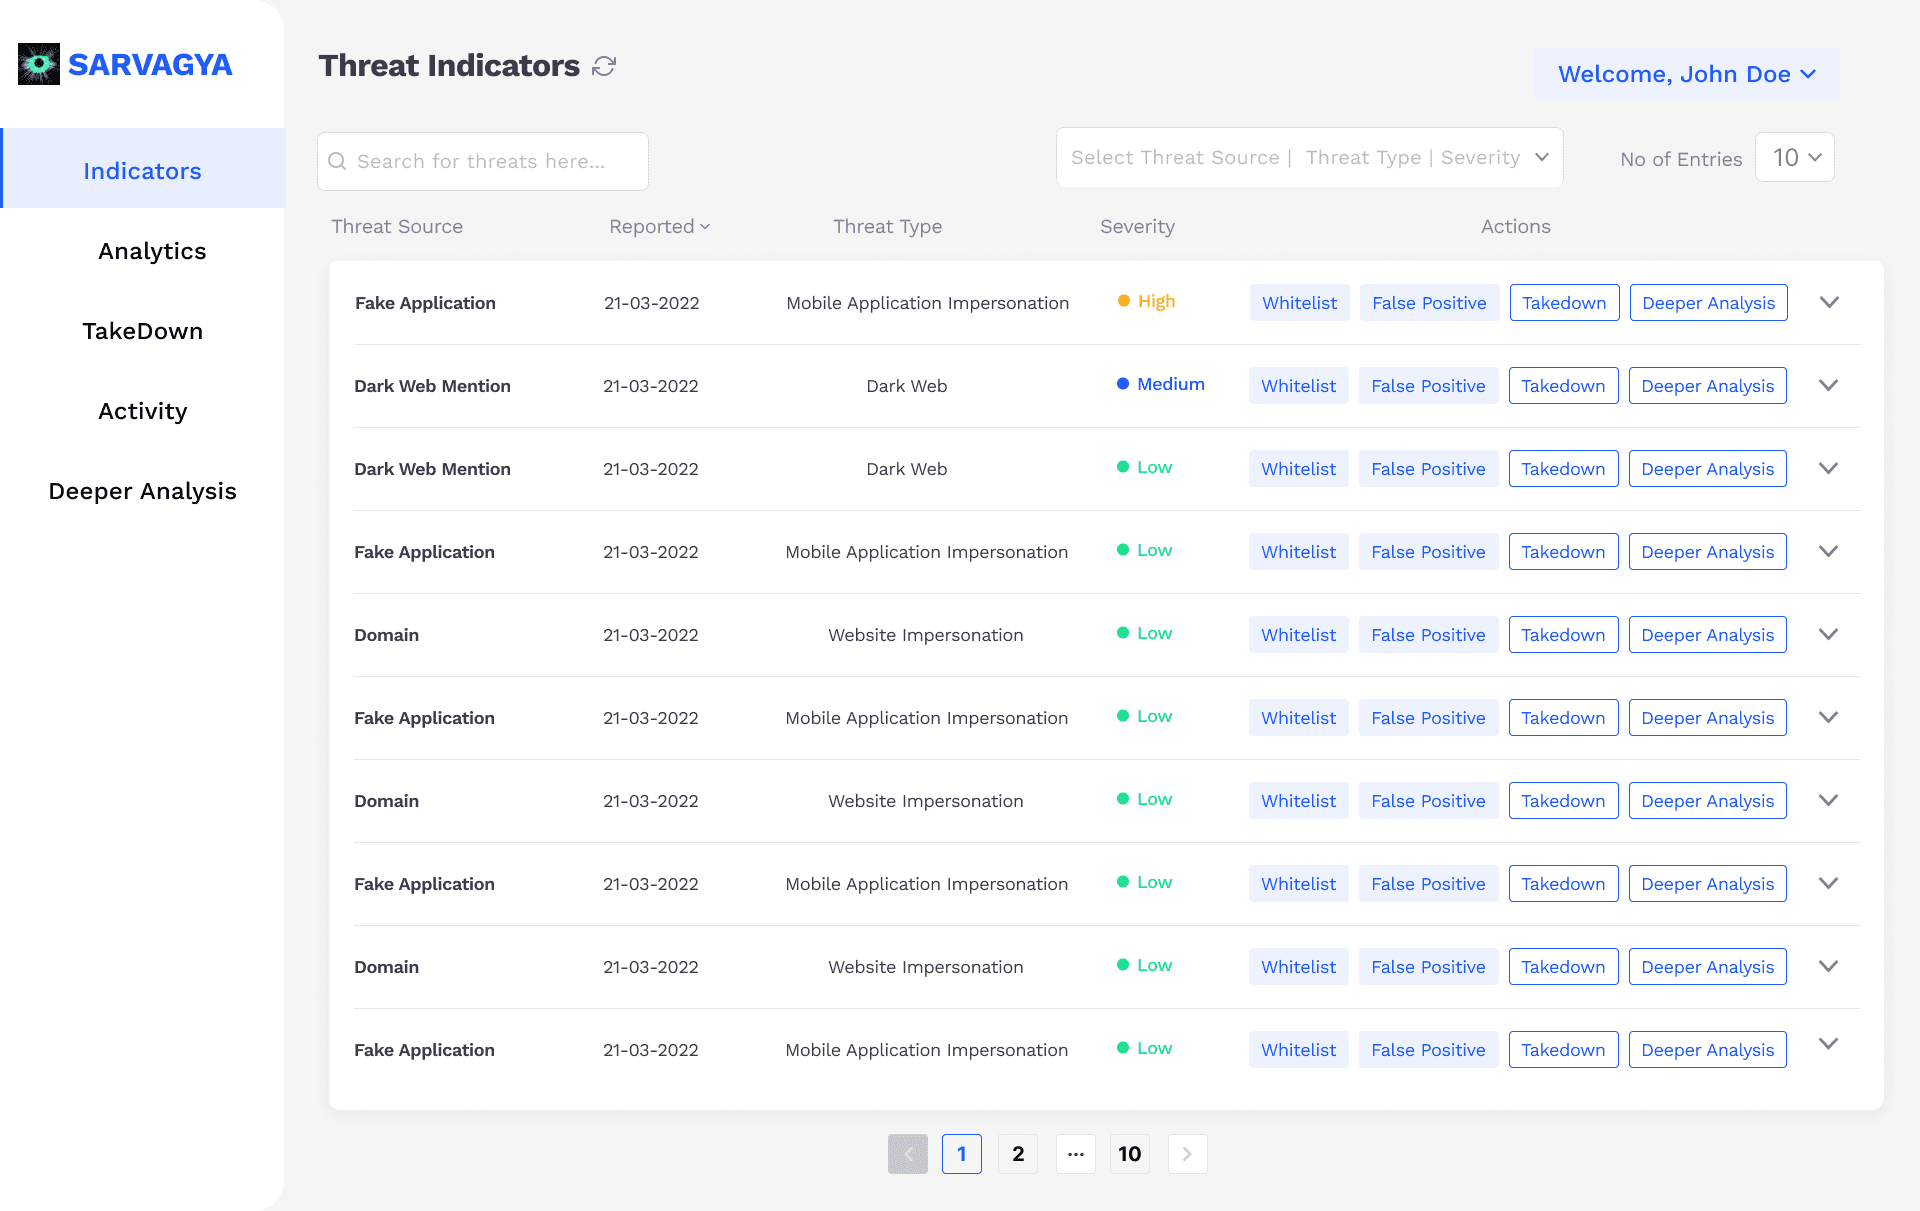Viewport: 1920px width, 1211px height.
Task: Click the Threat Source column header
Action: pyautogui.click(x=397, y=226)
